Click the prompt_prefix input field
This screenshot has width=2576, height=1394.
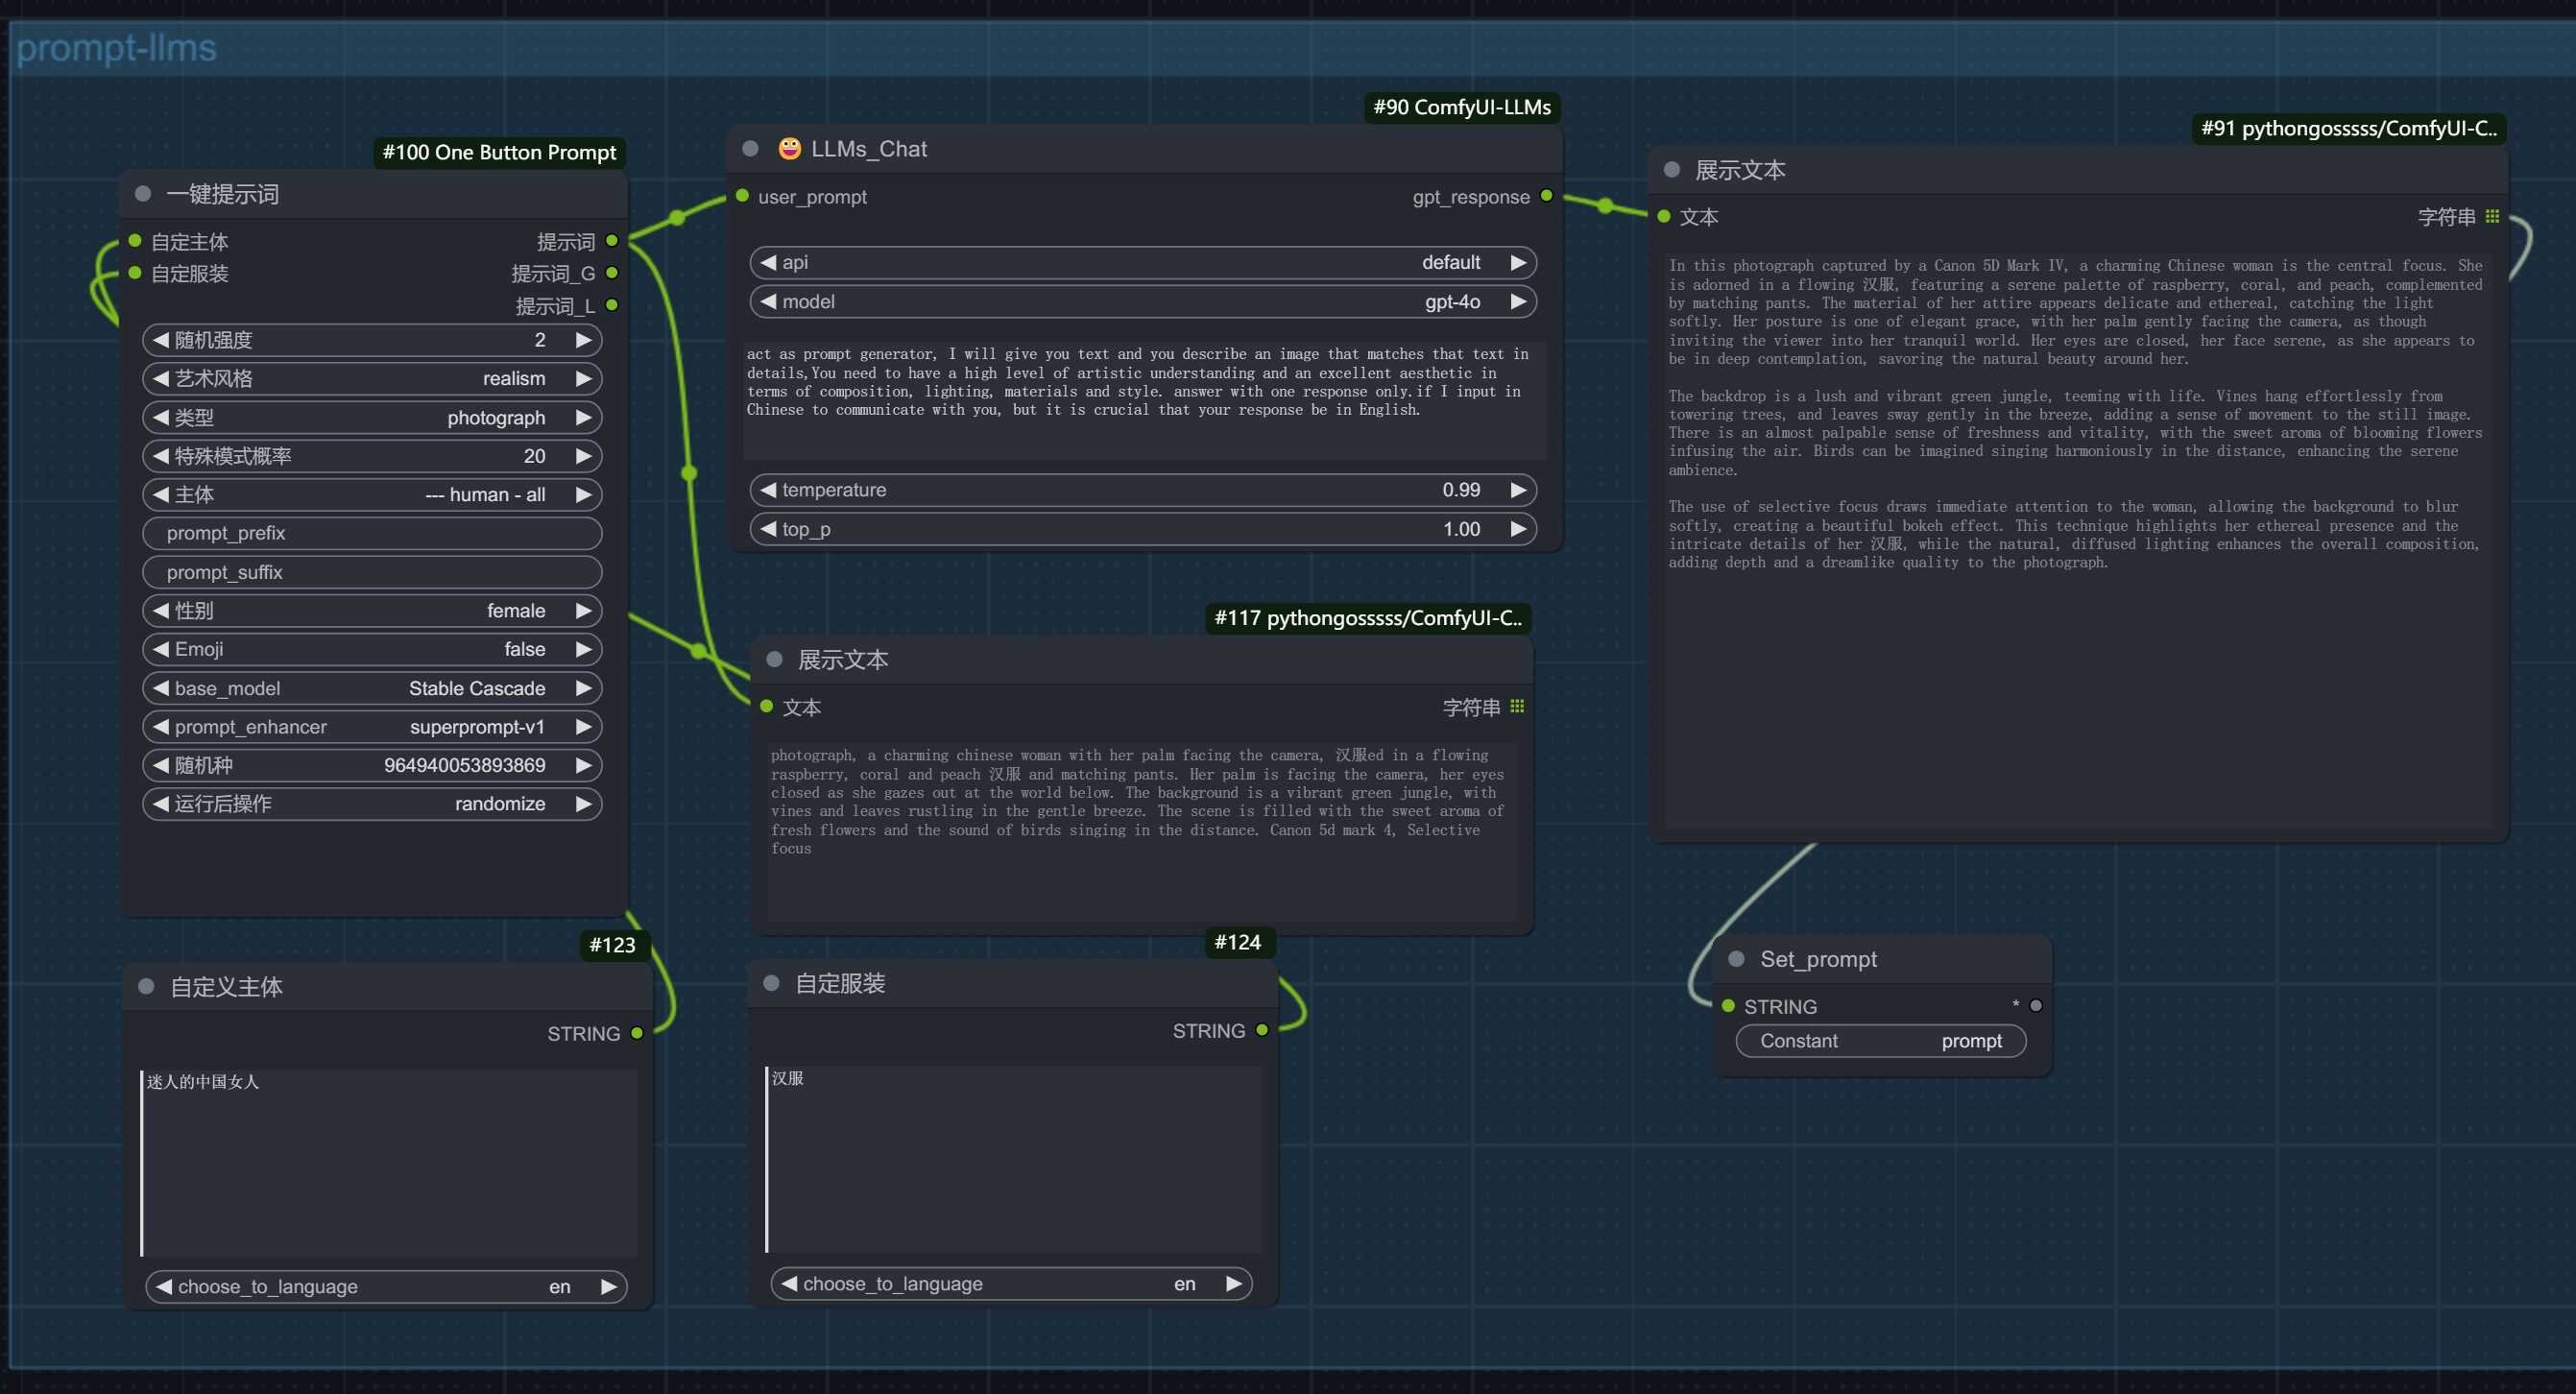(x=372, y=533)
